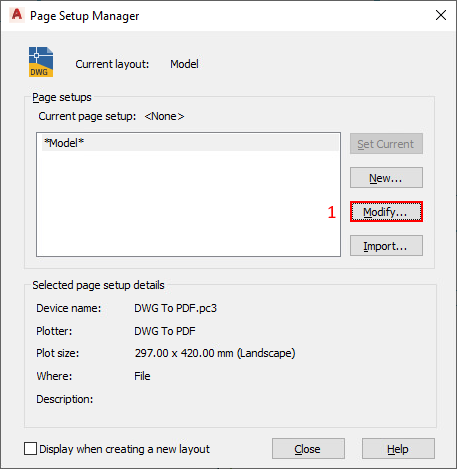The width and height of the screenshot is (457, 469).
Task: Select the *Model* page setup entry
Action: click(190, 143)
